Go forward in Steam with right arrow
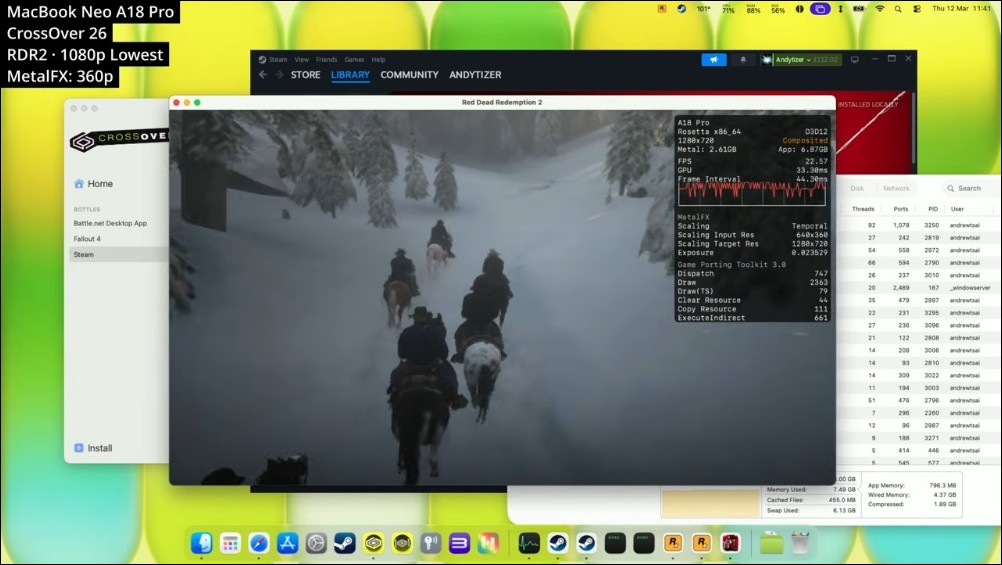Image resolution: width=1002 pixels, height=565 pixels. (x=279, y=75)
